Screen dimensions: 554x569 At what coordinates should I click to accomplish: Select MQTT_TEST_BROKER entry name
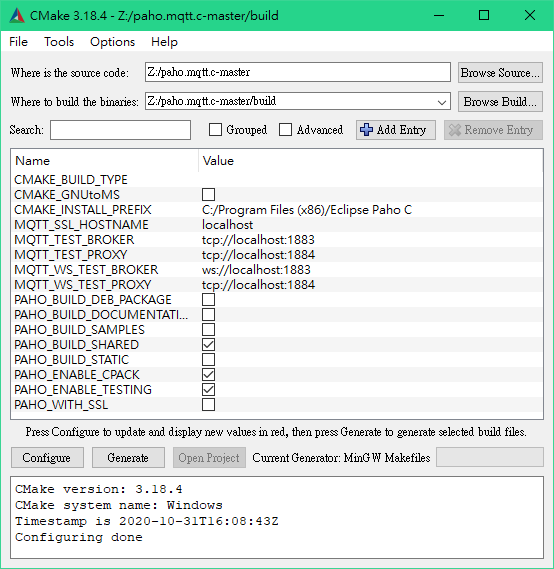(x=74, y=240)
